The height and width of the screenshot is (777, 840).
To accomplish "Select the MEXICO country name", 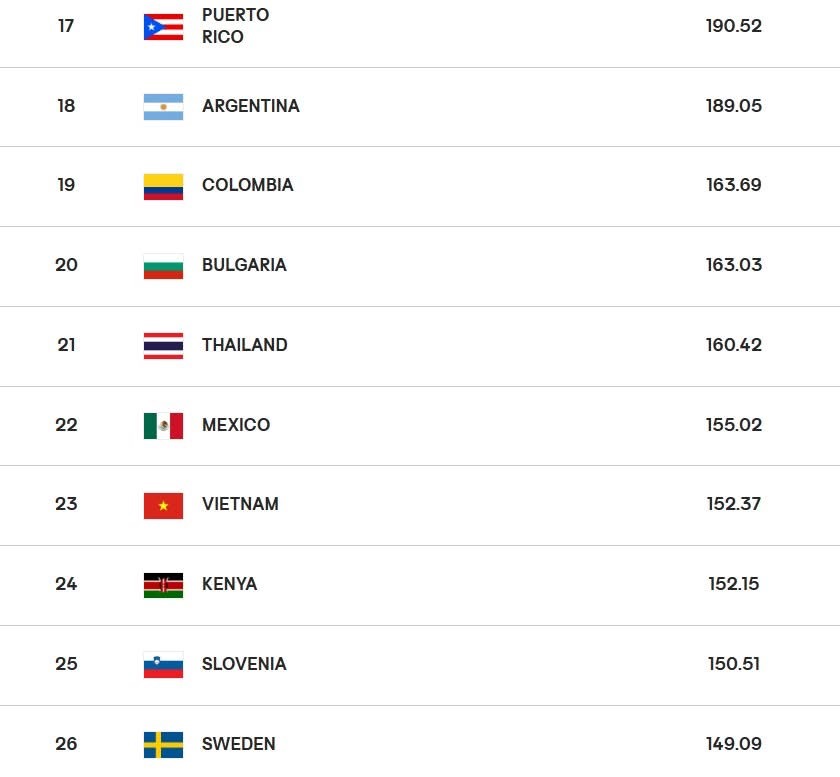I will 236,424.
